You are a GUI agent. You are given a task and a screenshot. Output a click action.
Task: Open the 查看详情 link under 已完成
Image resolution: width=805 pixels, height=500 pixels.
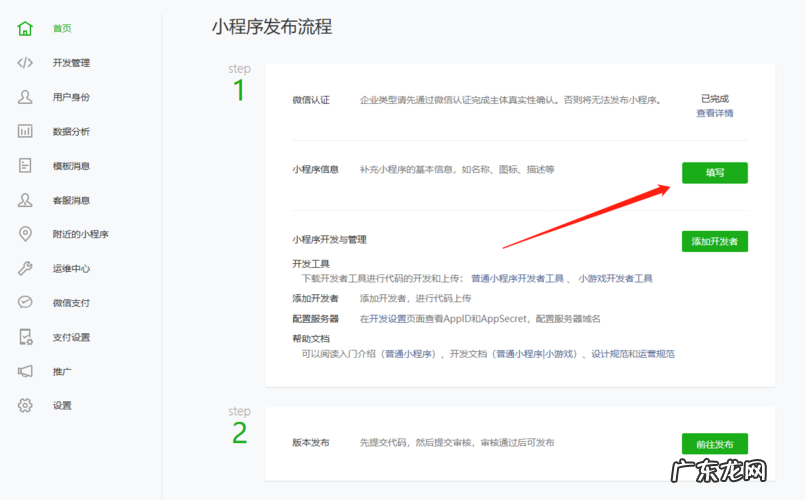pyautogui.click(x=714, y=114)
